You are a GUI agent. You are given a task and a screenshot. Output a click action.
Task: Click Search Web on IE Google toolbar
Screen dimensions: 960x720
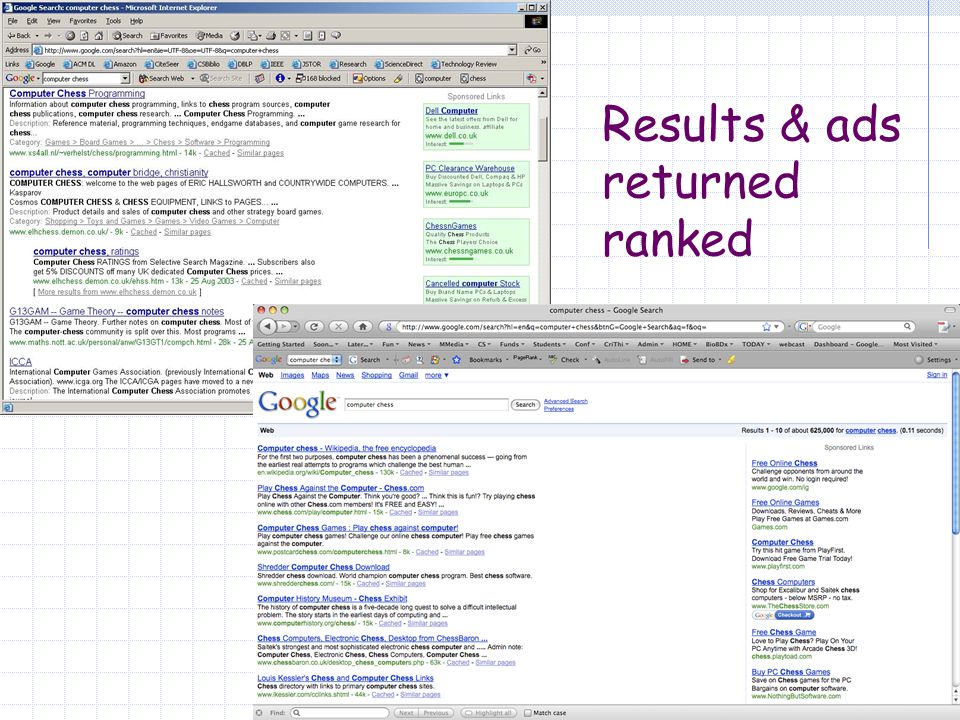pos(162,78)
